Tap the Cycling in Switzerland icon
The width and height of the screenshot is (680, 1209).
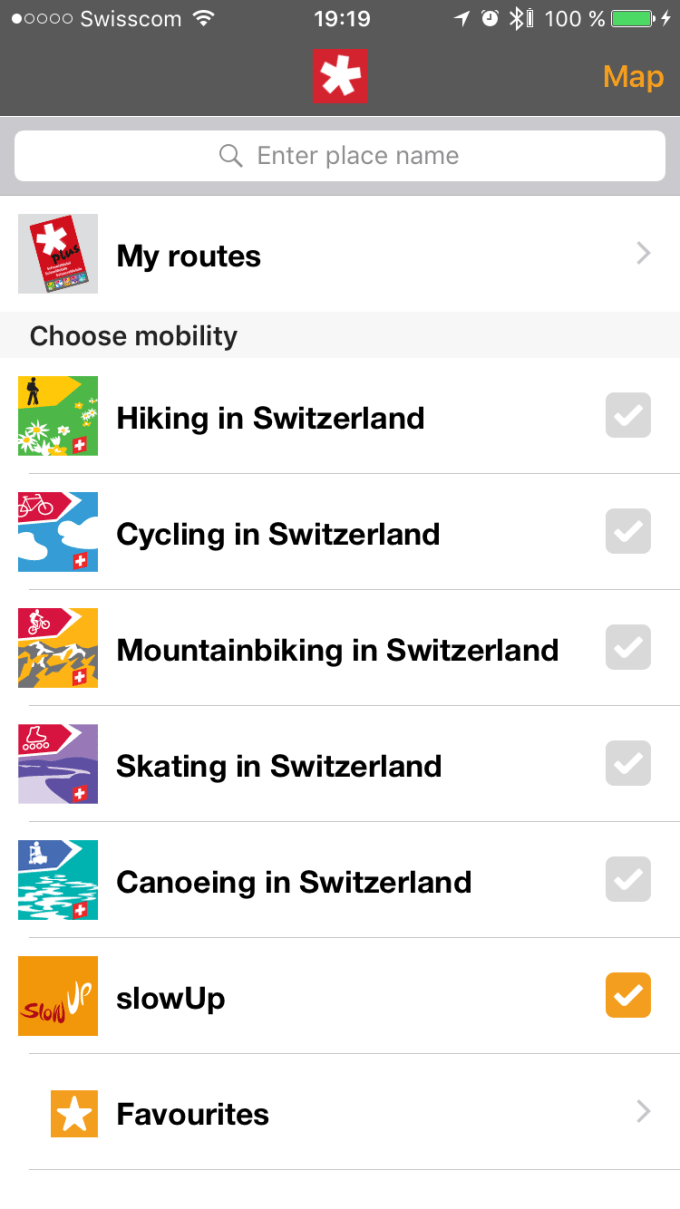58,532
